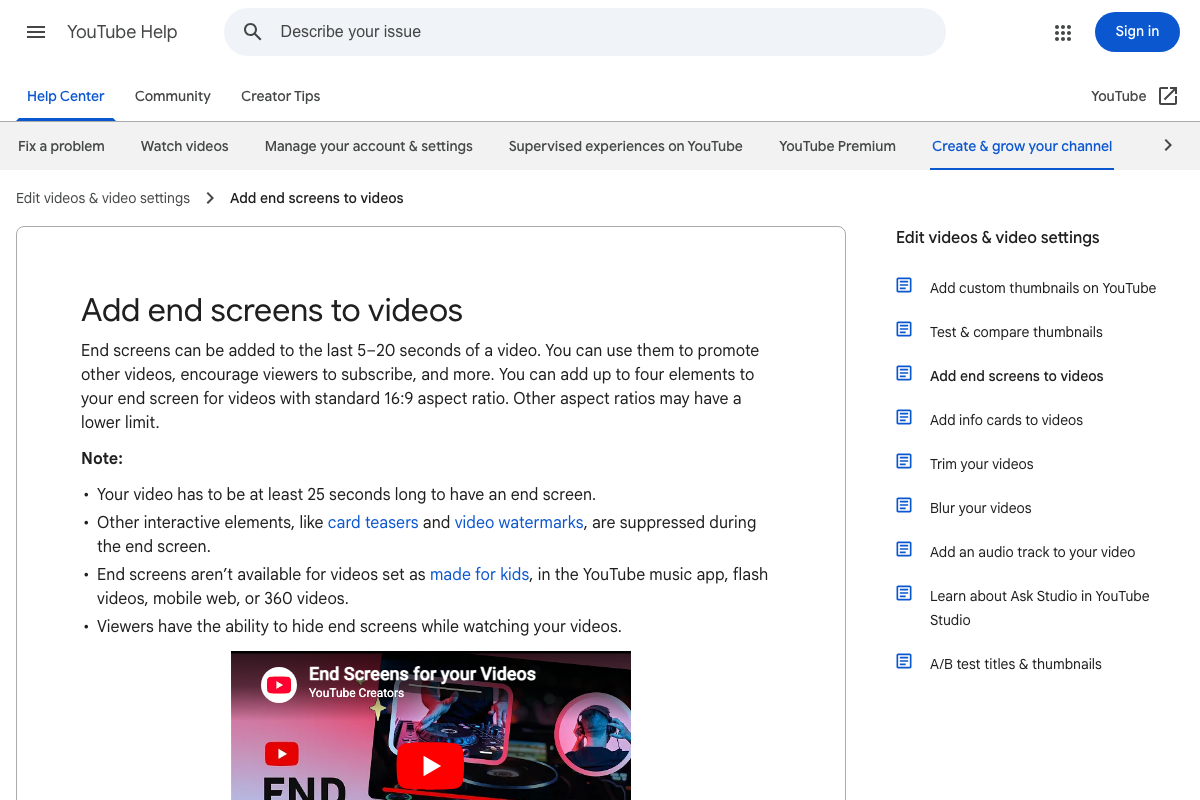Expand more categories with right chevron

[1167, 145]
